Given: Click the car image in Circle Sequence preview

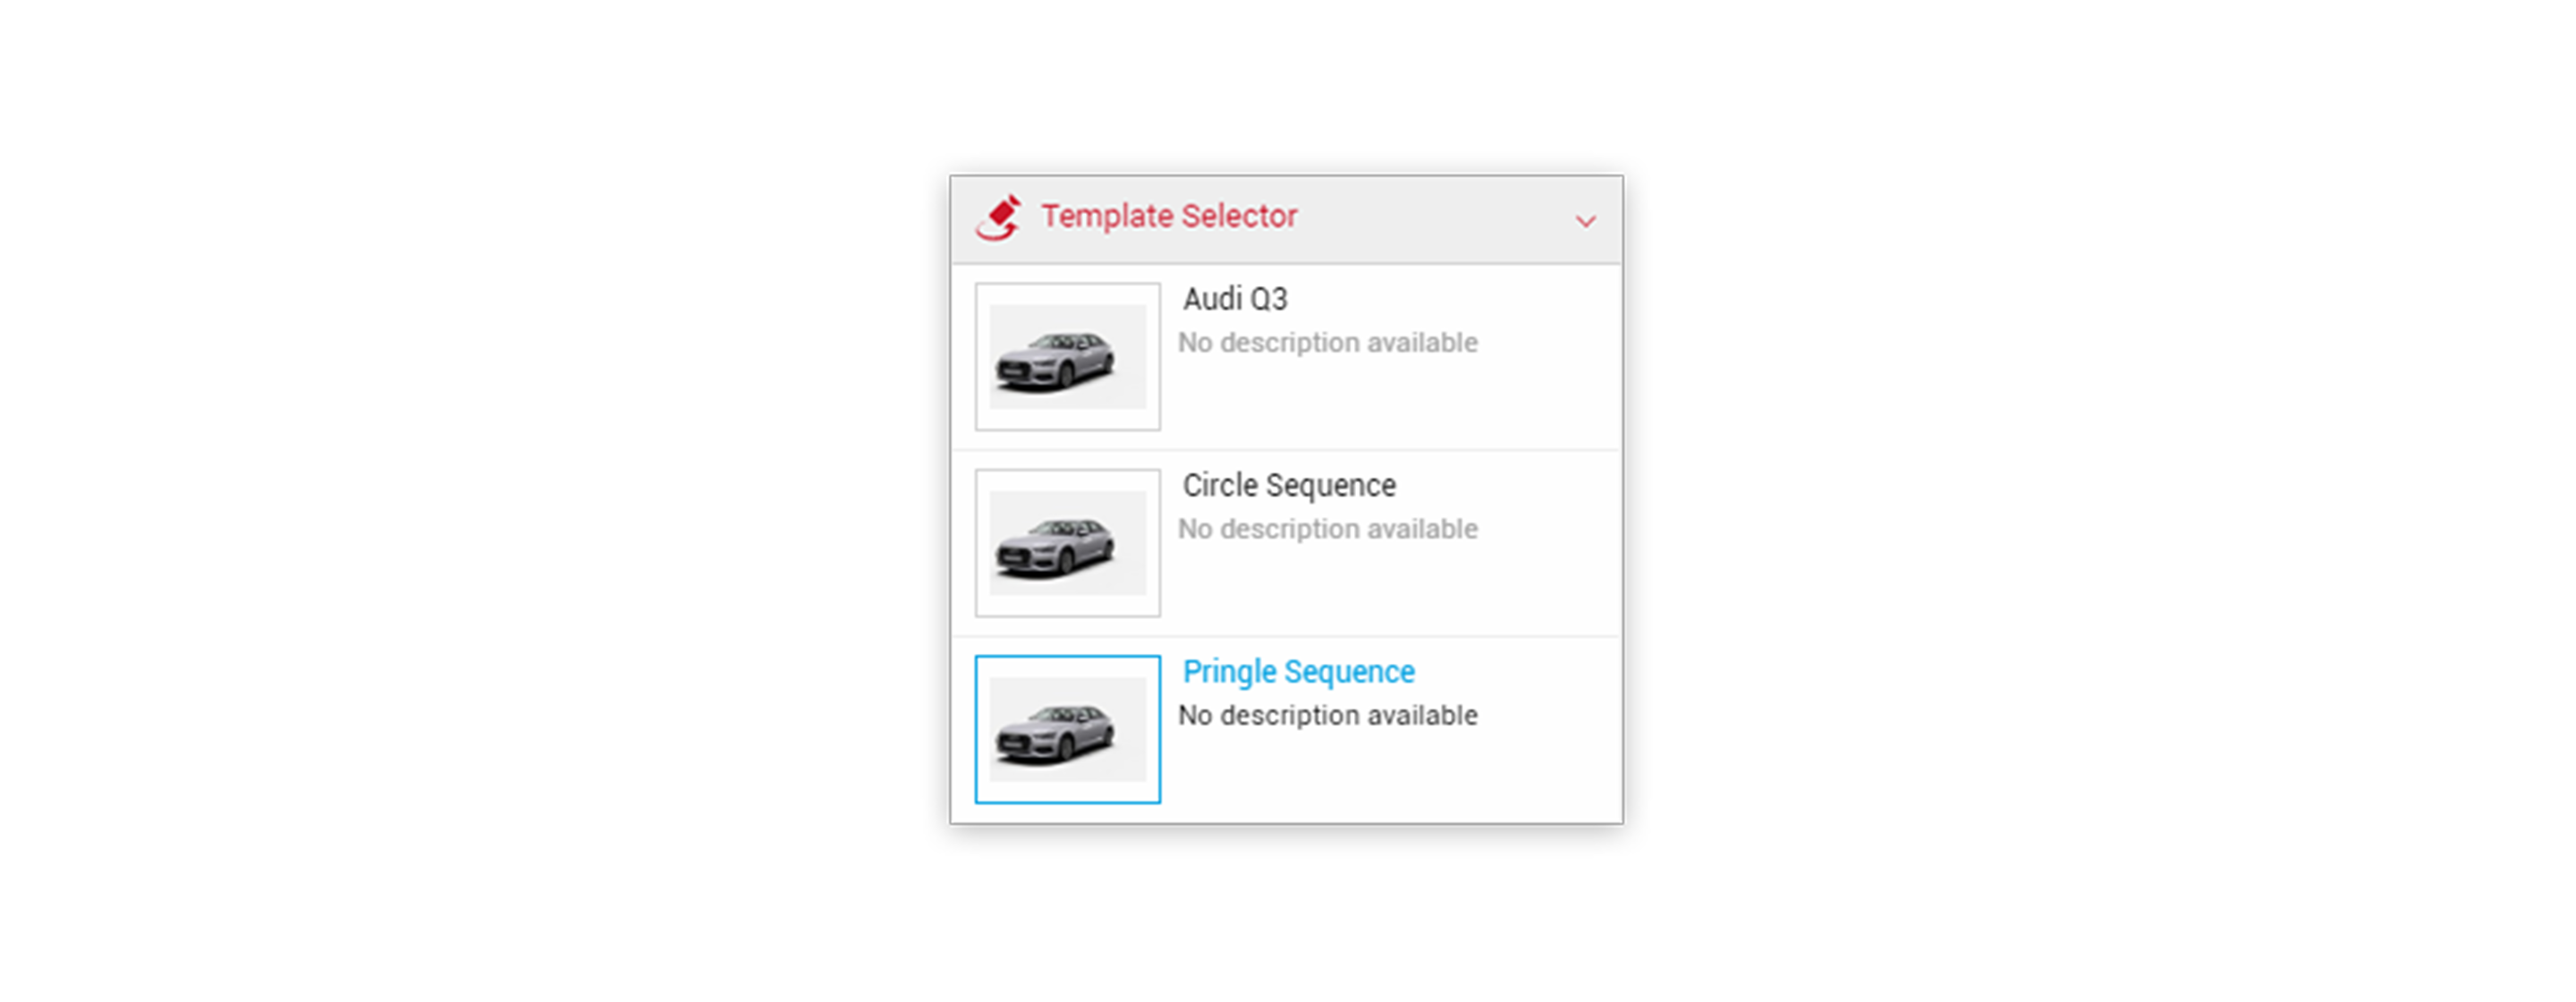Looking at the screenshot, I should pyautogui.click(x=1055, y=546).
